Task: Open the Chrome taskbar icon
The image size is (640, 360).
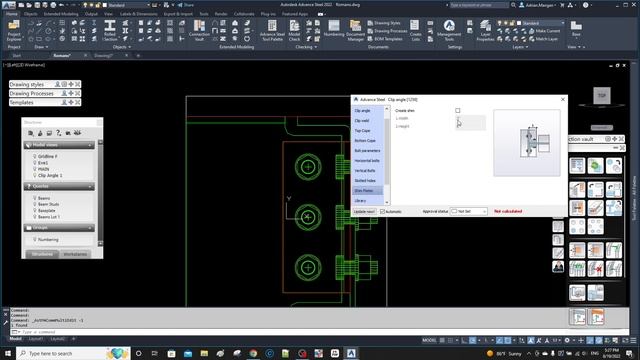Action: 253,353
